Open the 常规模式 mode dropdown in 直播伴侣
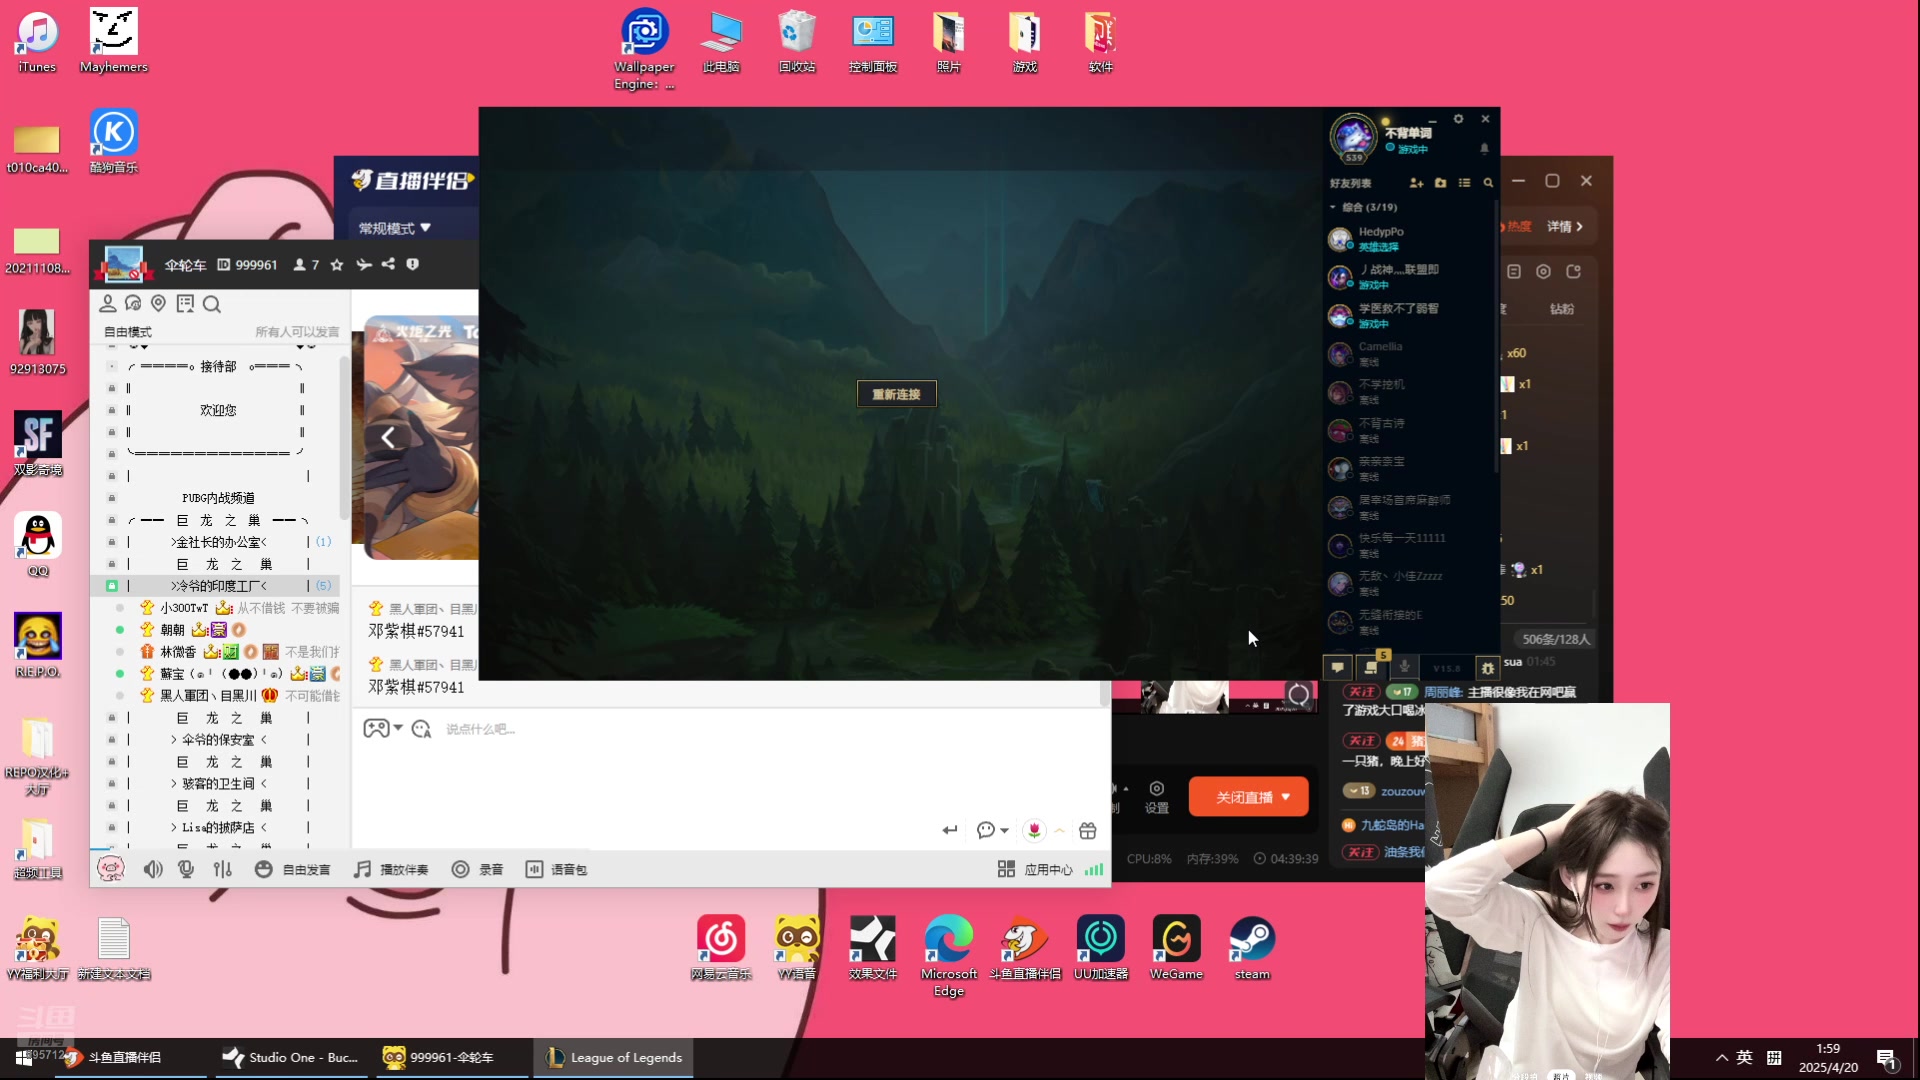Viewport: 1920px width, 1080px height. coord(395,228)
